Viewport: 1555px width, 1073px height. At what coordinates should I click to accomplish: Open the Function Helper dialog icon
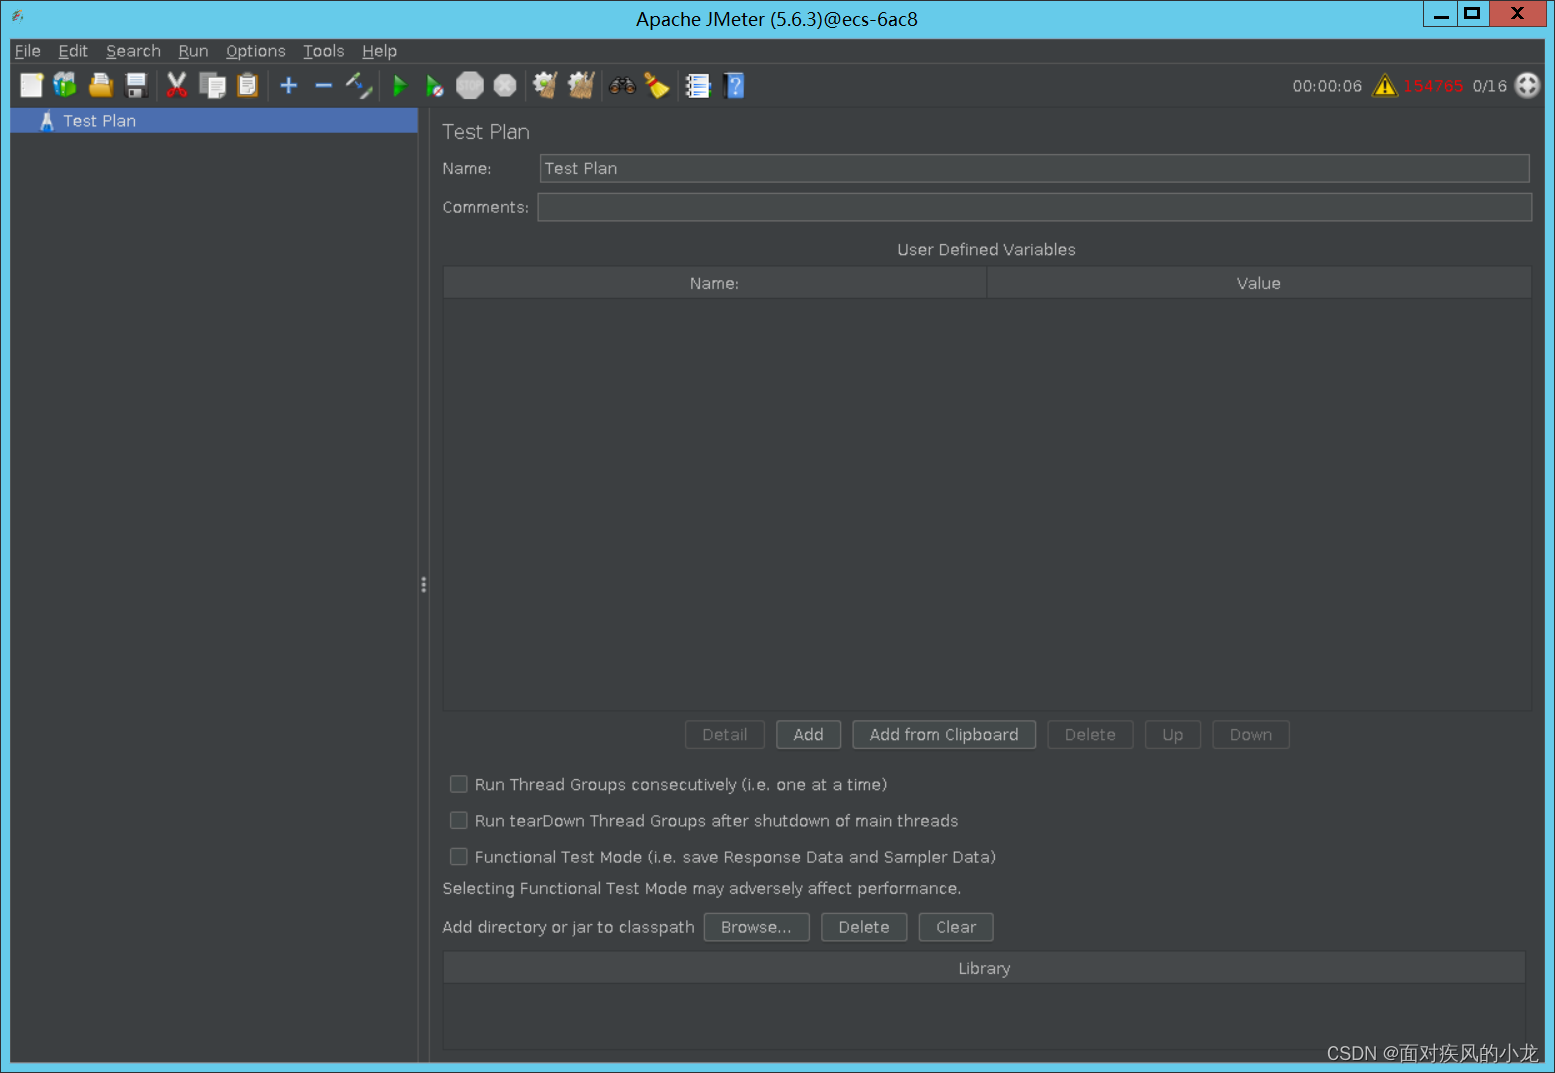coord(698,85)
